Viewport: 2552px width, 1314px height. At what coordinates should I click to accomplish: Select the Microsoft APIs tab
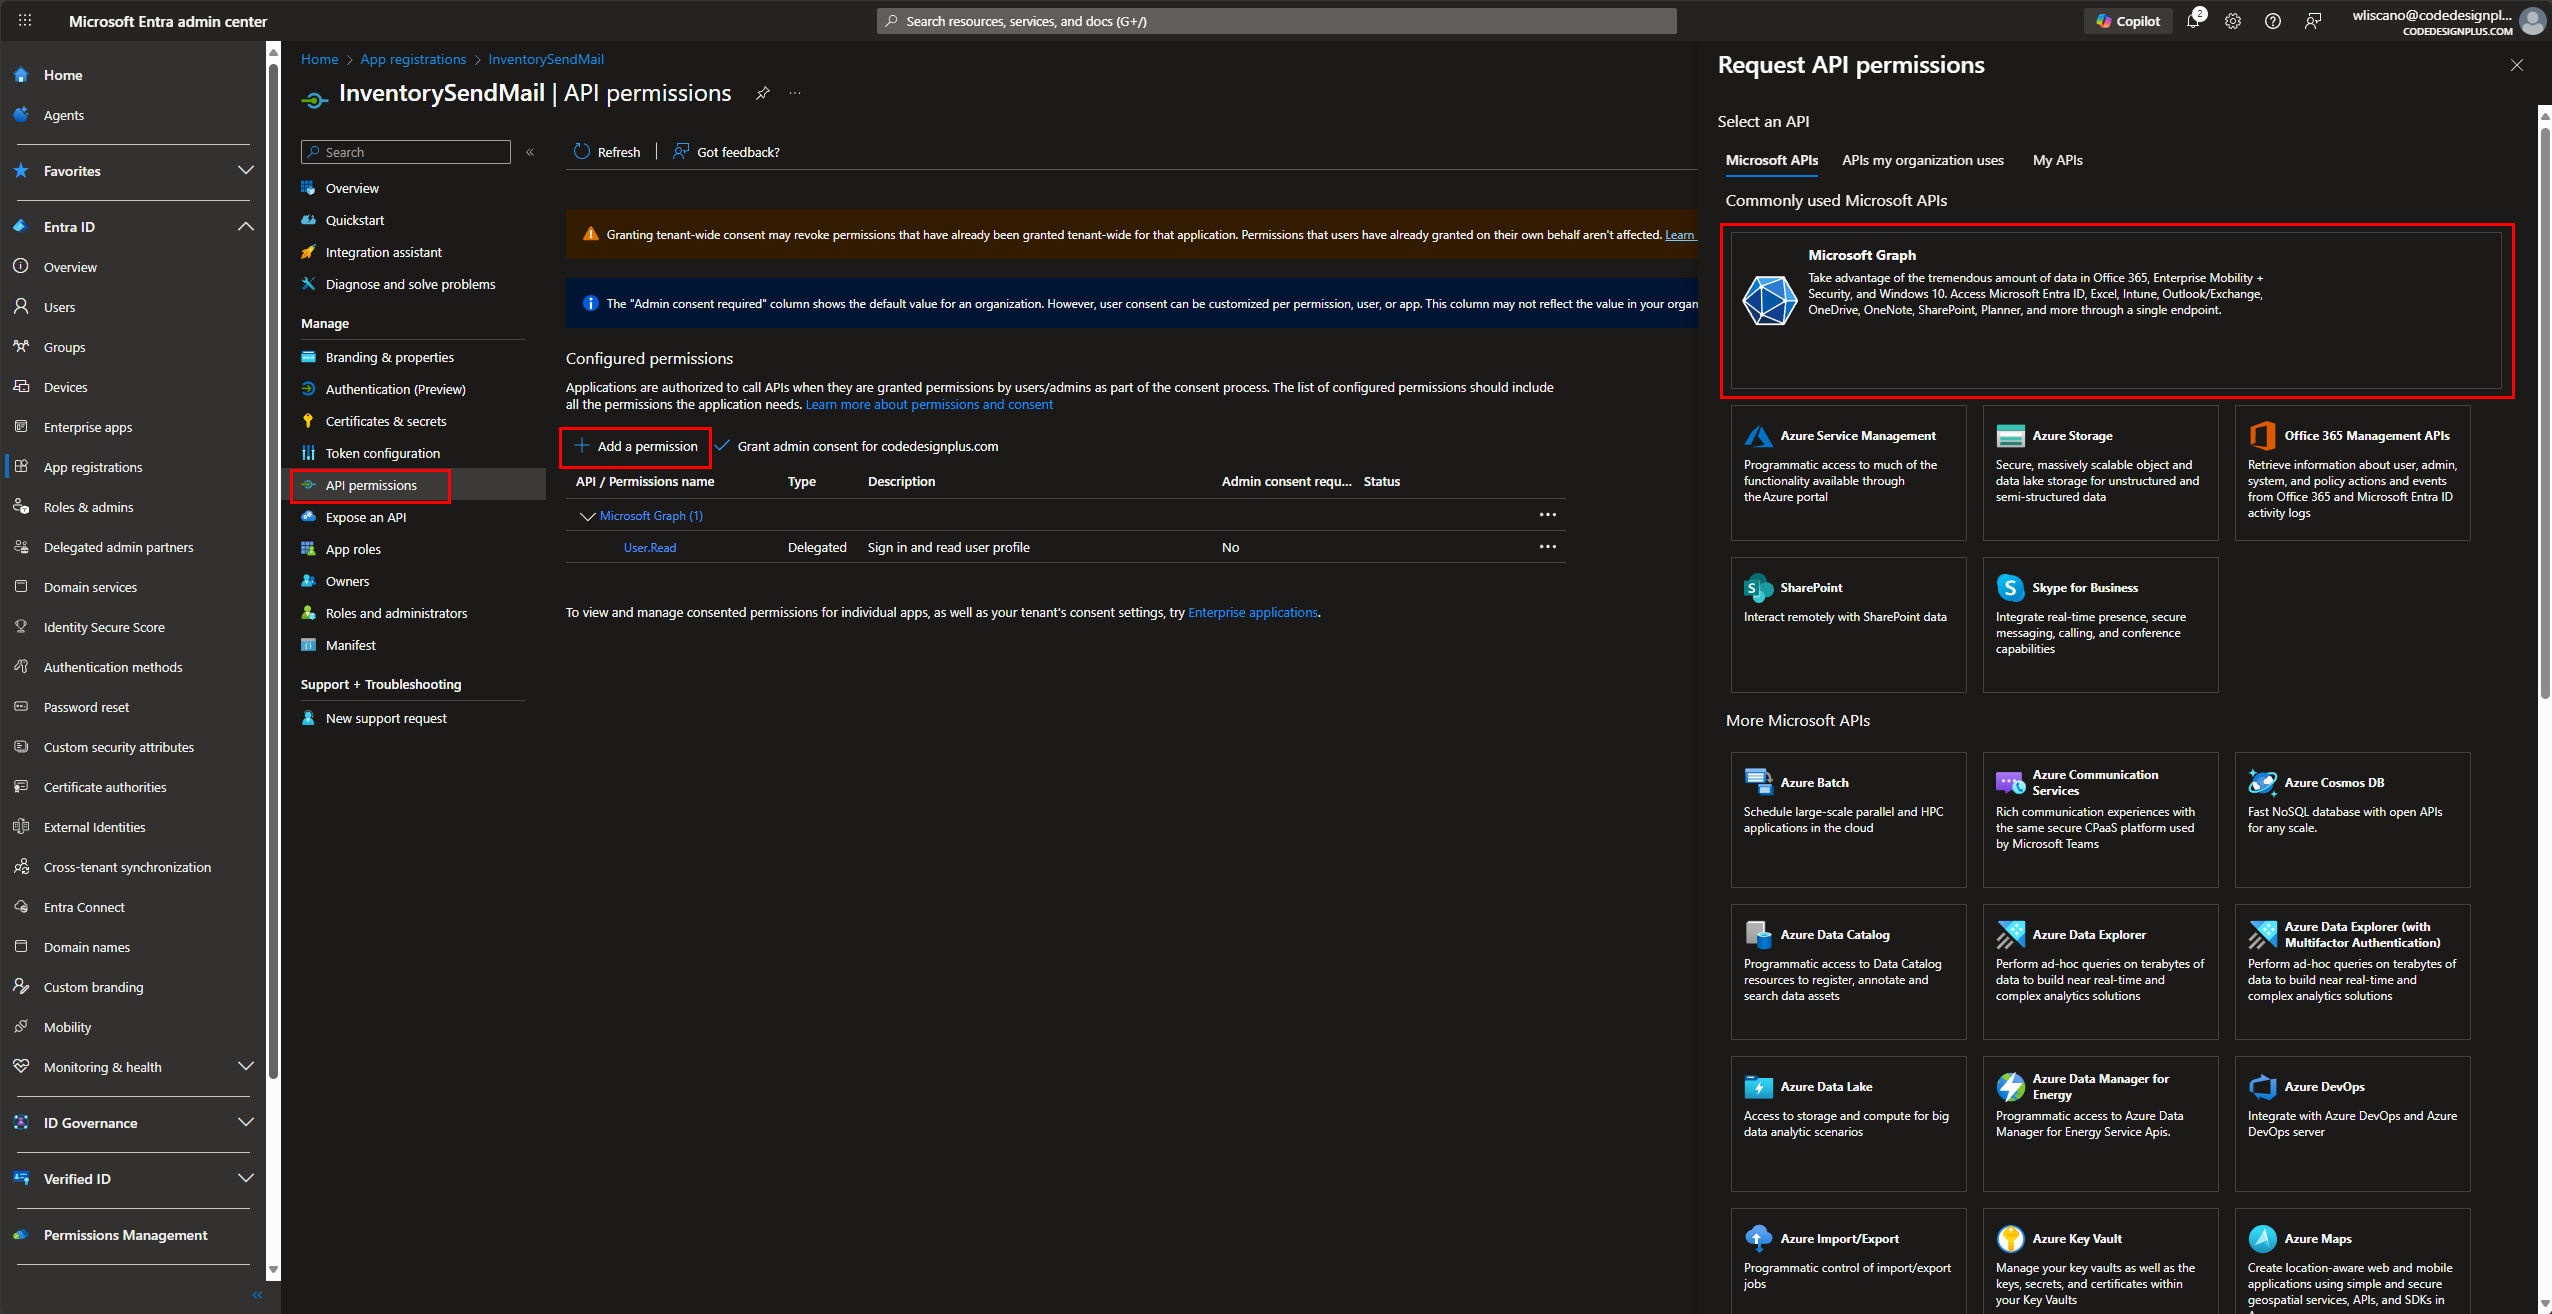point(1771,160)
